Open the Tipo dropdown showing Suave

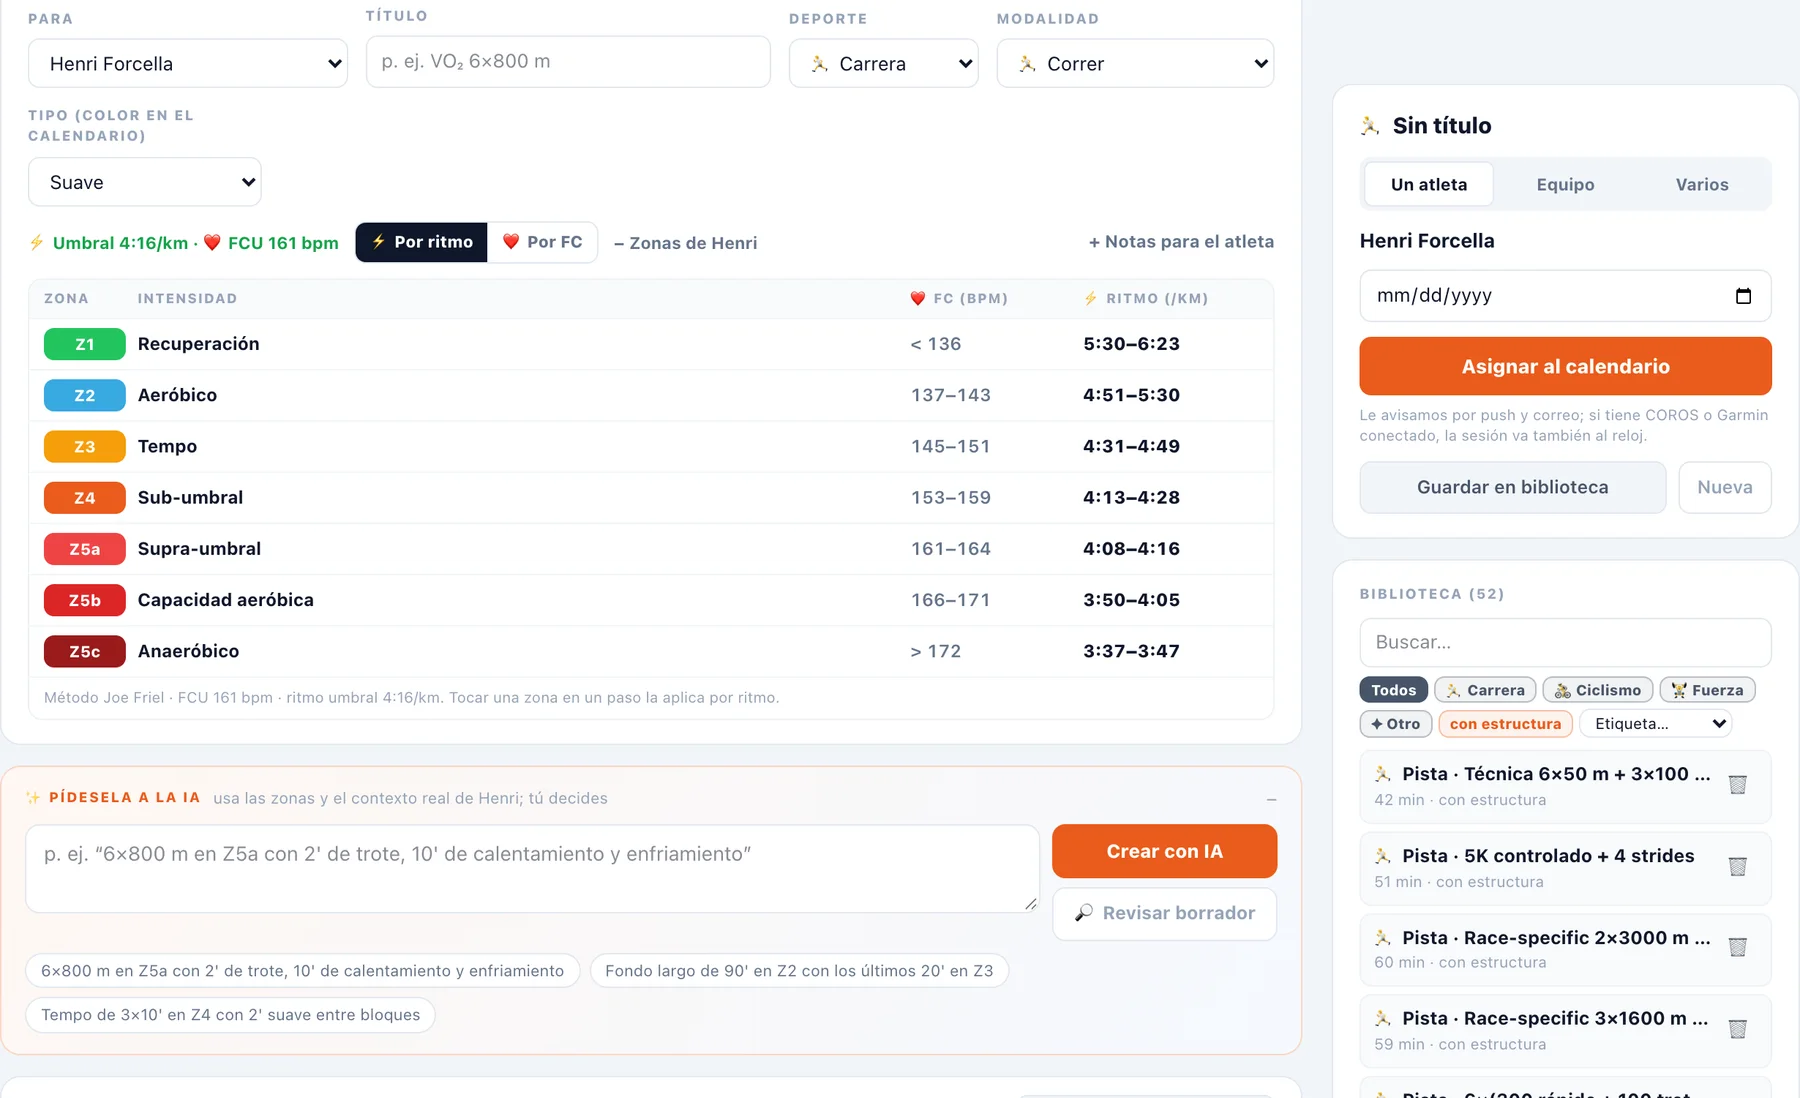click(x=145, y=182)
